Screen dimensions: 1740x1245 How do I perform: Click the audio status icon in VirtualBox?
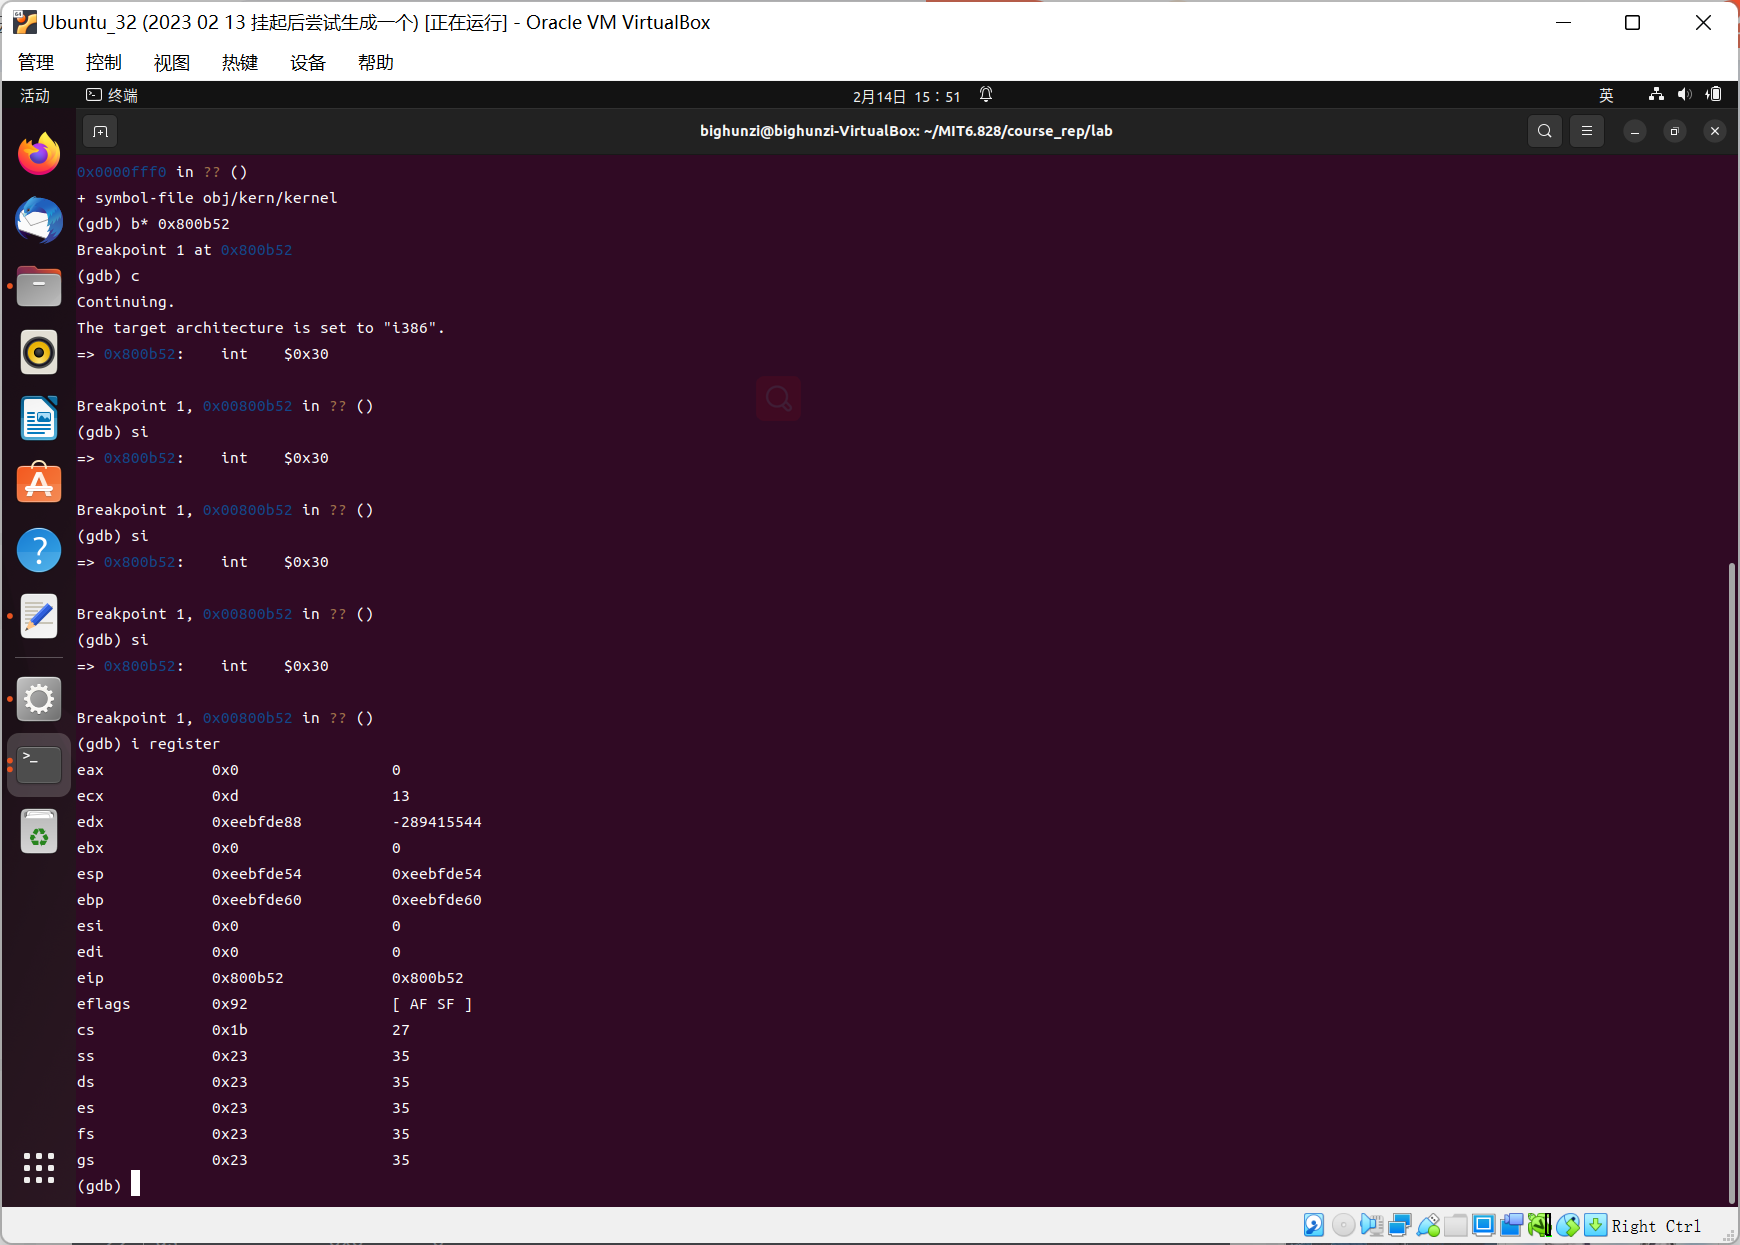[1371, 1225]
